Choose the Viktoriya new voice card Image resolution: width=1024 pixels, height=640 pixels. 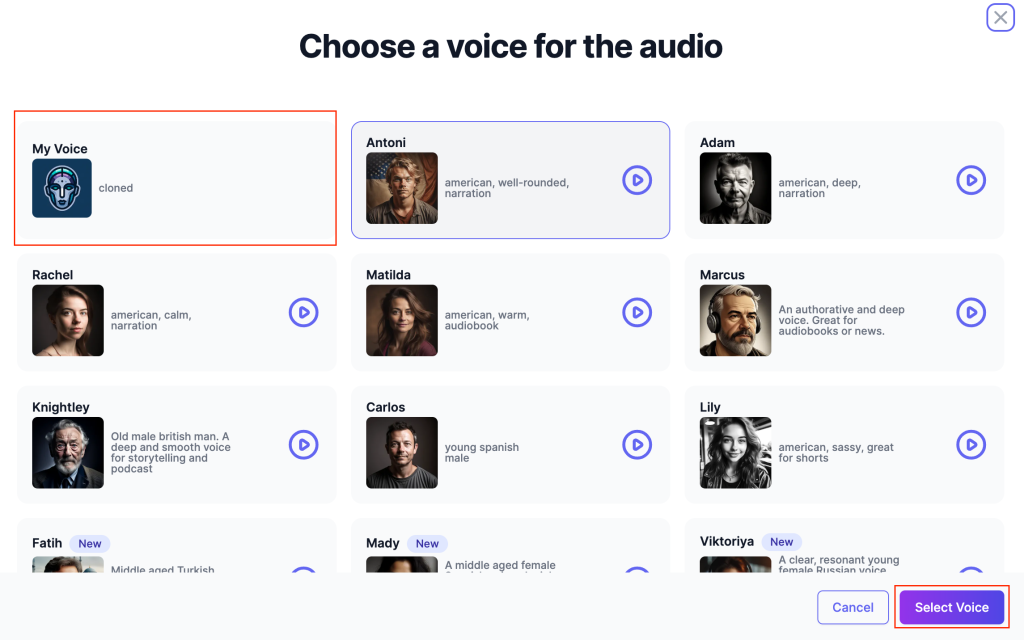844,546
